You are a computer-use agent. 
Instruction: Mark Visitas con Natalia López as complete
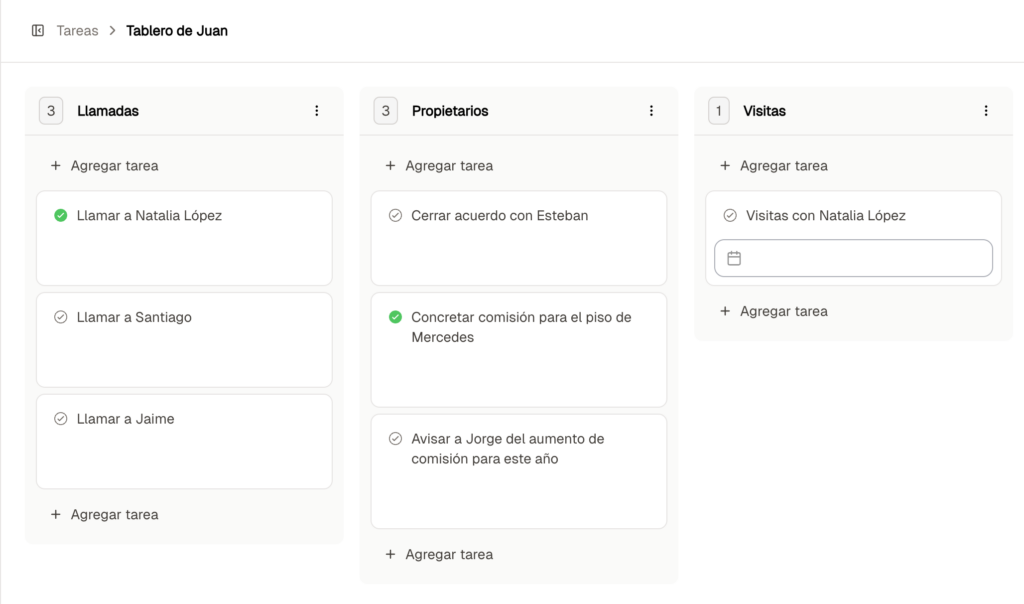tap(730, 215)
